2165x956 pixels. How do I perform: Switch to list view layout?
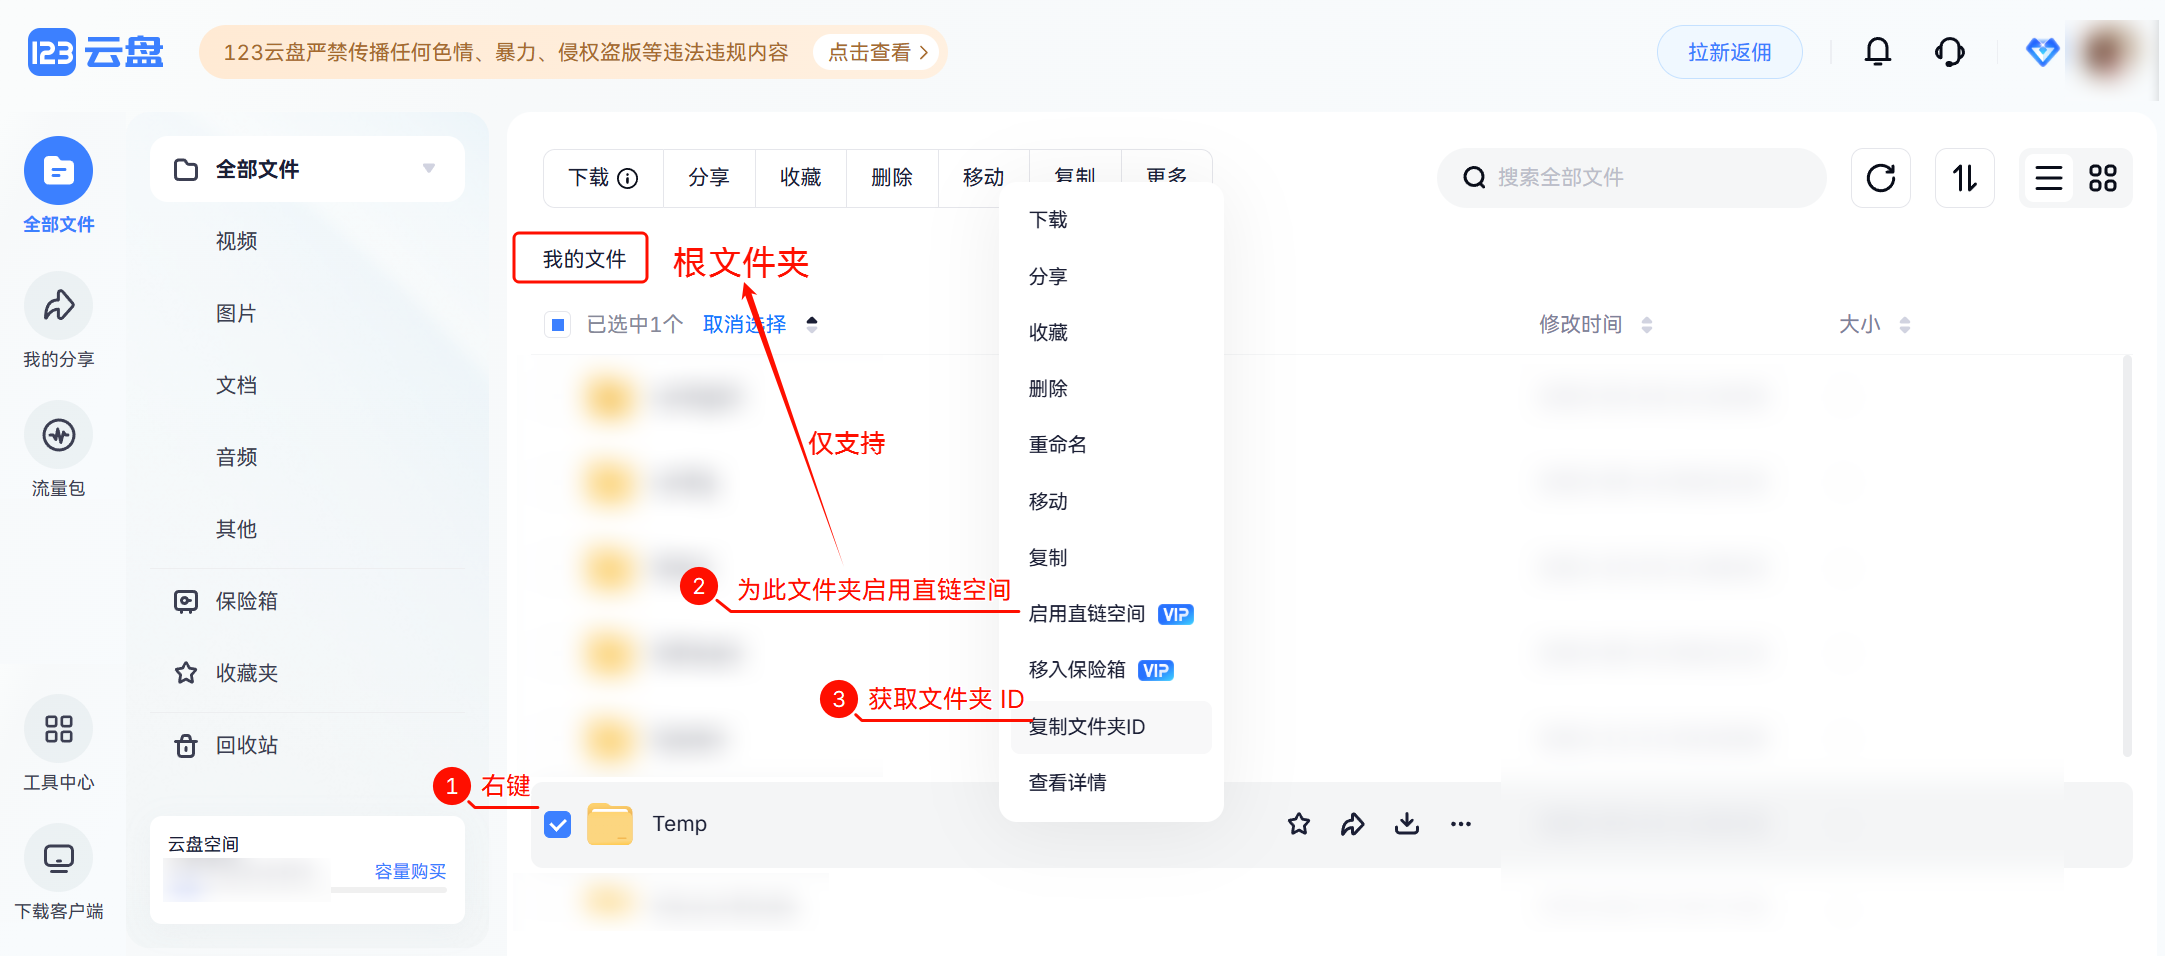(x=2048, y=178)
